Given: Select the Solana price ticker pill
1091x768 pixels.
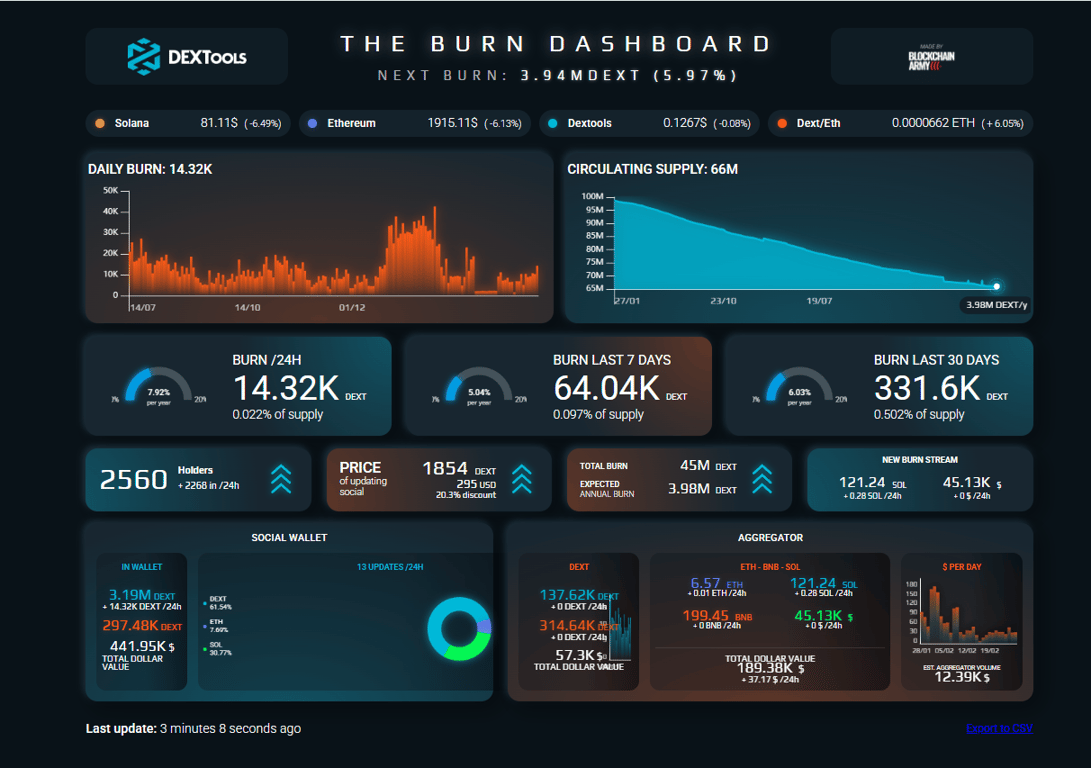Looking at the screenshot, I should click(188, 123).
